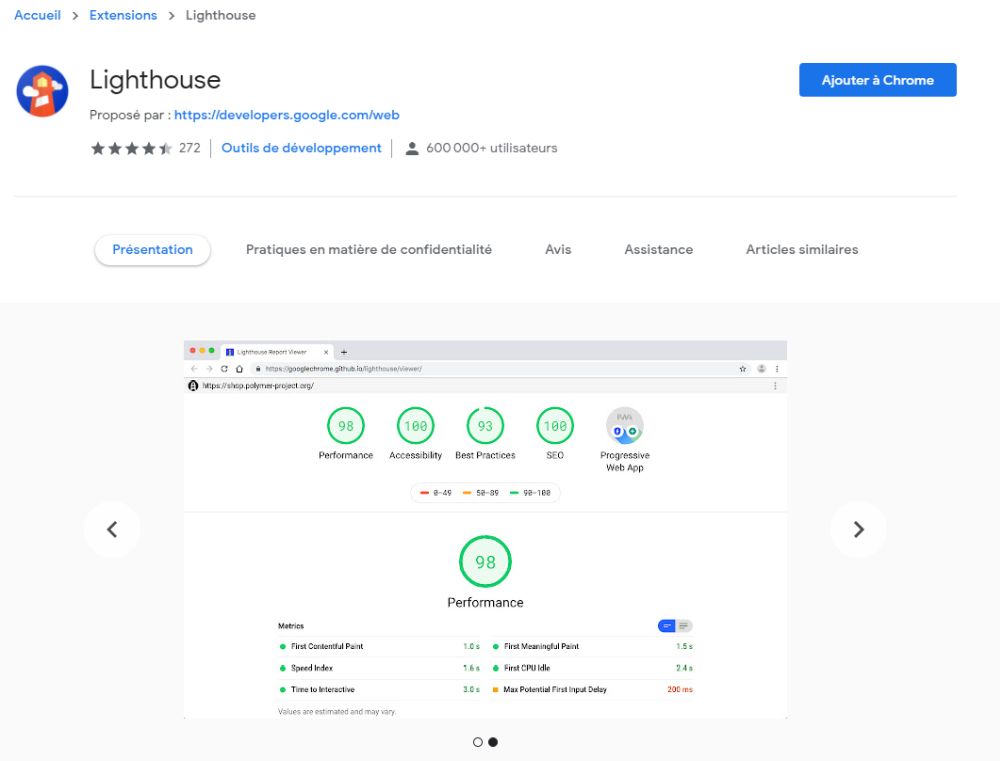Click the Speed Index metric row

[x=379, y=668]
